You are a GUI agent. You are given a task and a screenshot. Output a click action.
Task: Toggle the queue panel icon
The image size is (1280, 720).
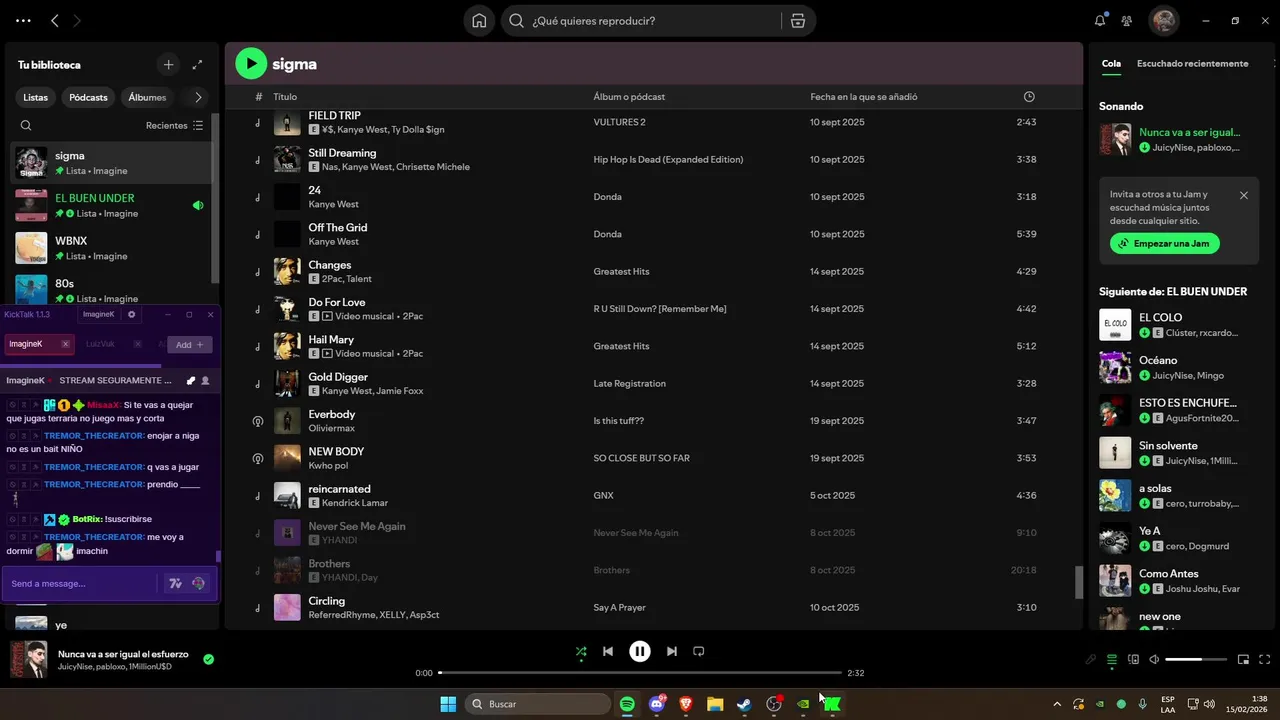click(x=1112, y=659)
